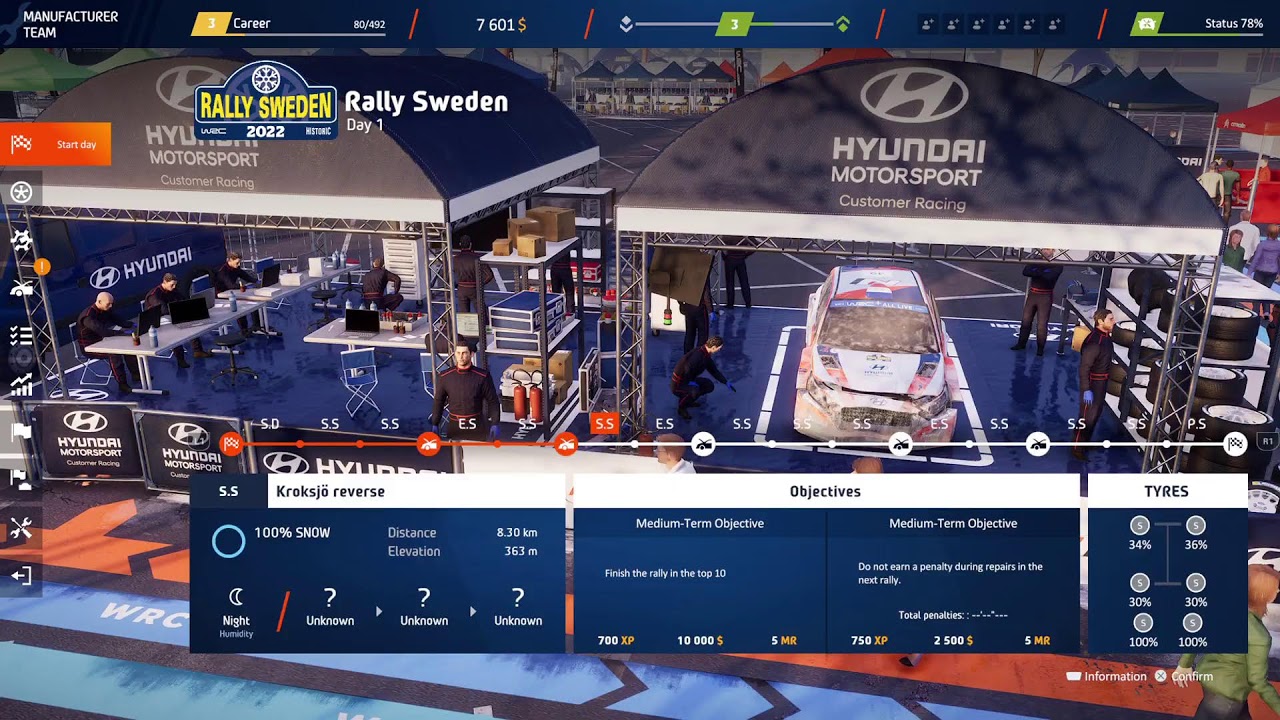Open the wrench and screwdriver tools icon

[21, 528]
